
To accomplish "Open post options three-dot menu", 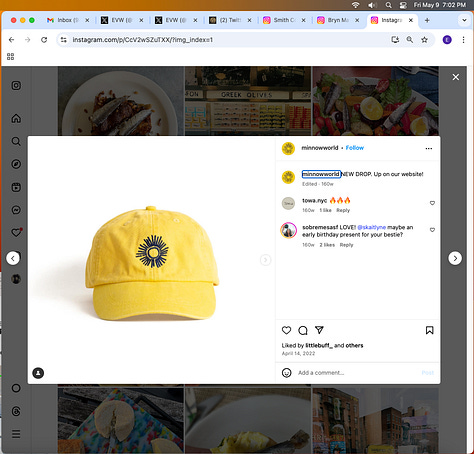I will tap(429, 148).
